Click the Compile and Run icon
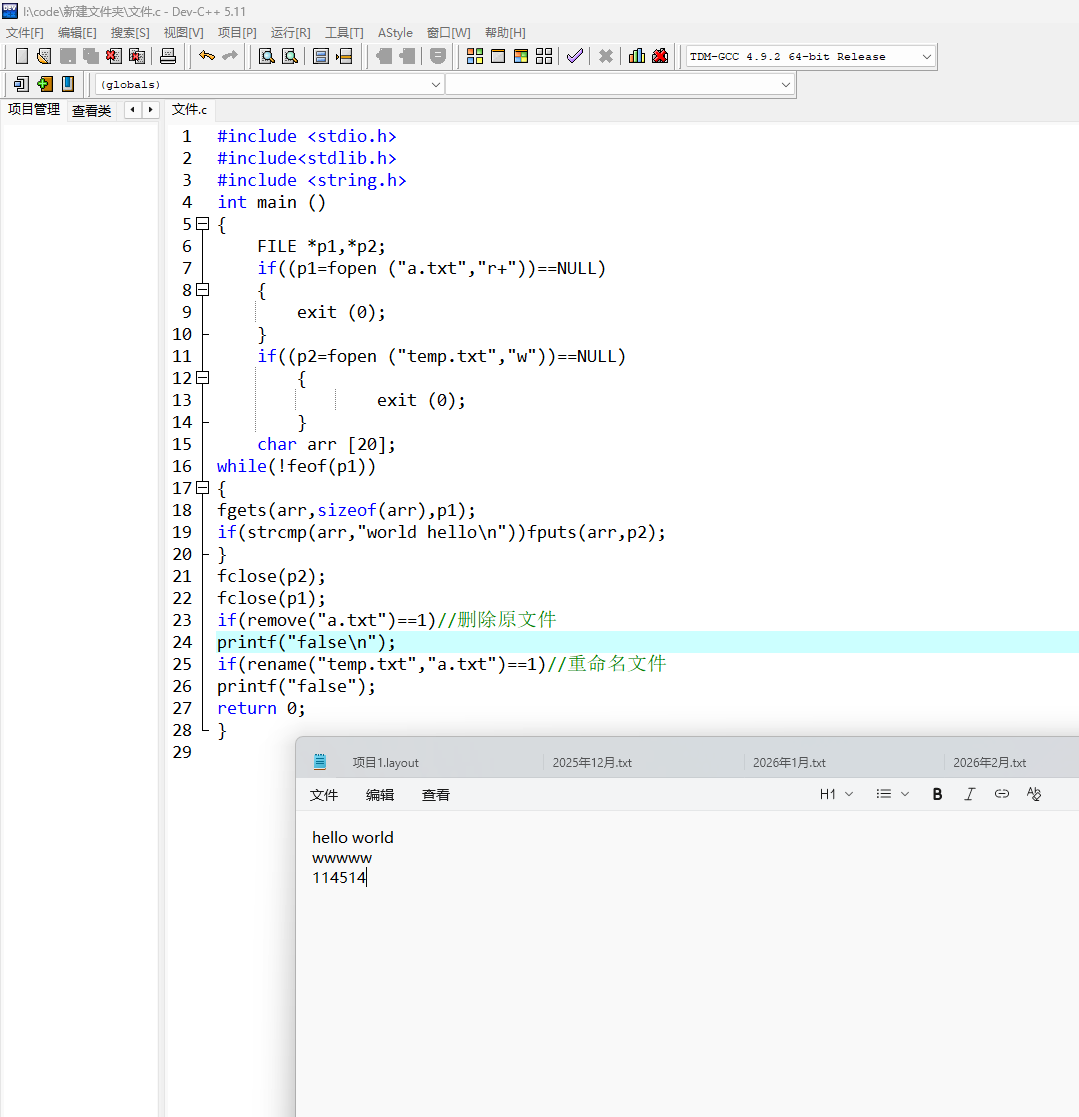The width and height of the screenshot is (1079, 1117). 521,56
